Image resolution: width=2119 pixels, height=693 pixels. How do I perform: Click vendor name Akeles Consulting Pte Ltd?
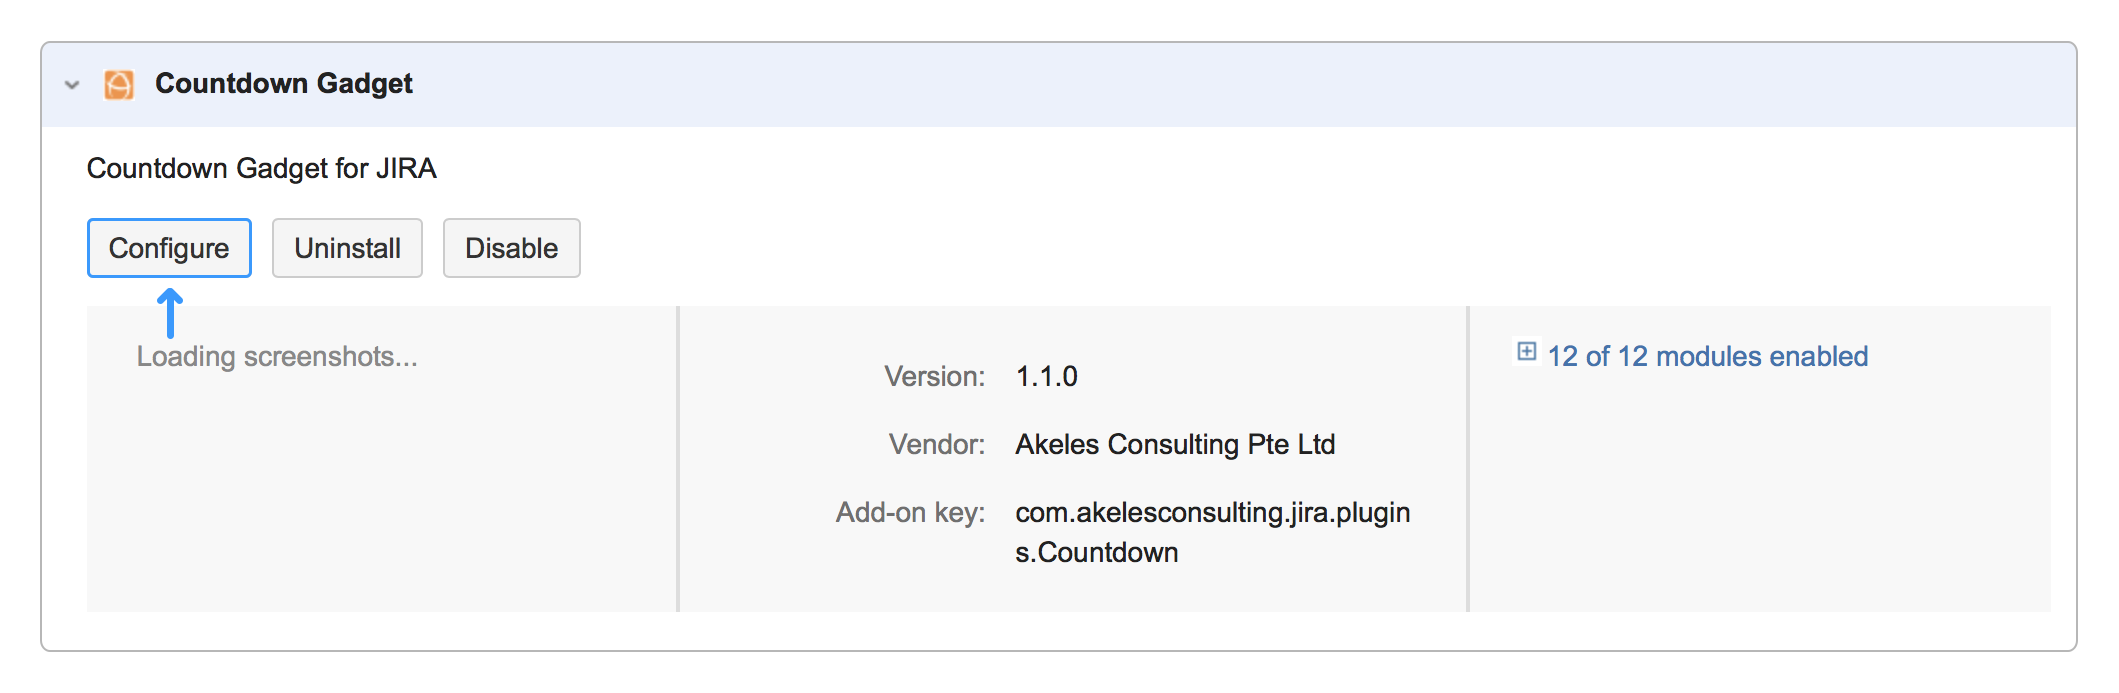pyautogui.click(x=1175, y=445)
